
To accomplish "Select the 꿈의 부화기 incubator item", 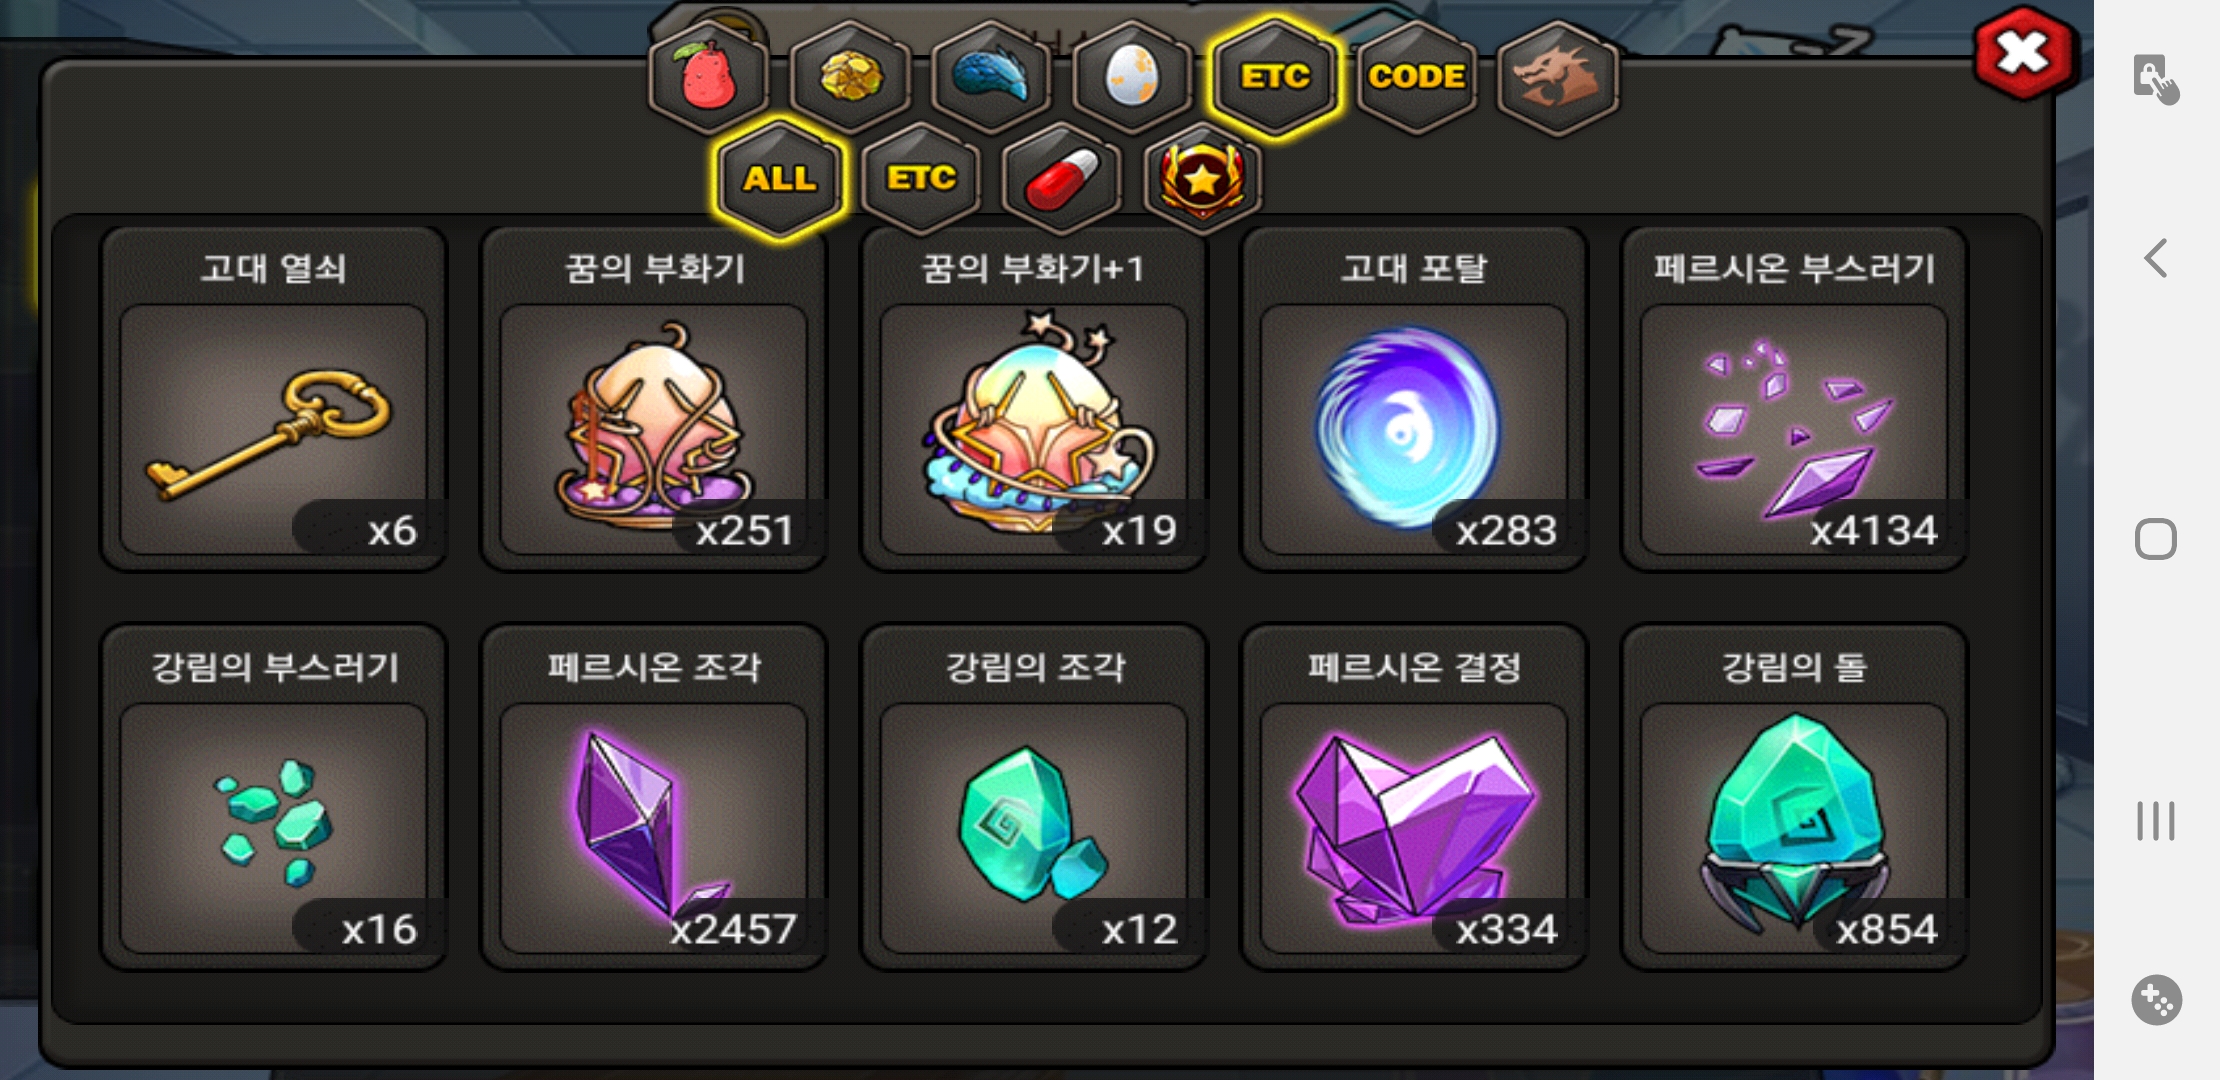I will pos(653,399).
